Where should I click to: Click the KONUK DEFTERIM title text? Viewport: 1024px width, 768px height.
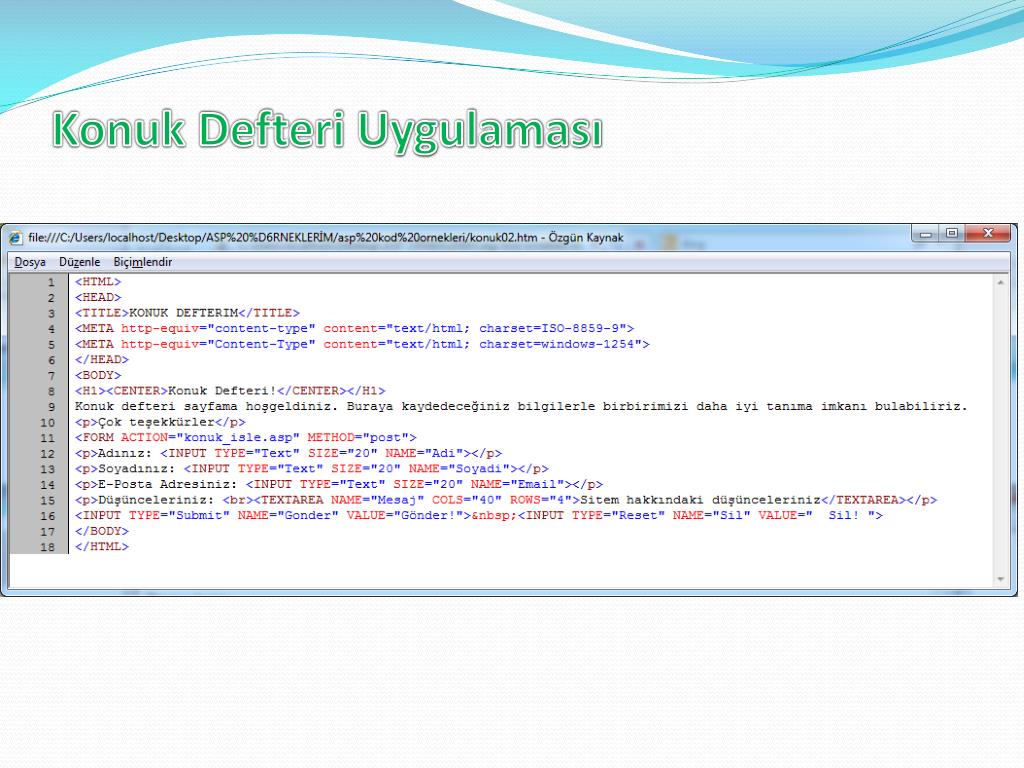point(184,313)
